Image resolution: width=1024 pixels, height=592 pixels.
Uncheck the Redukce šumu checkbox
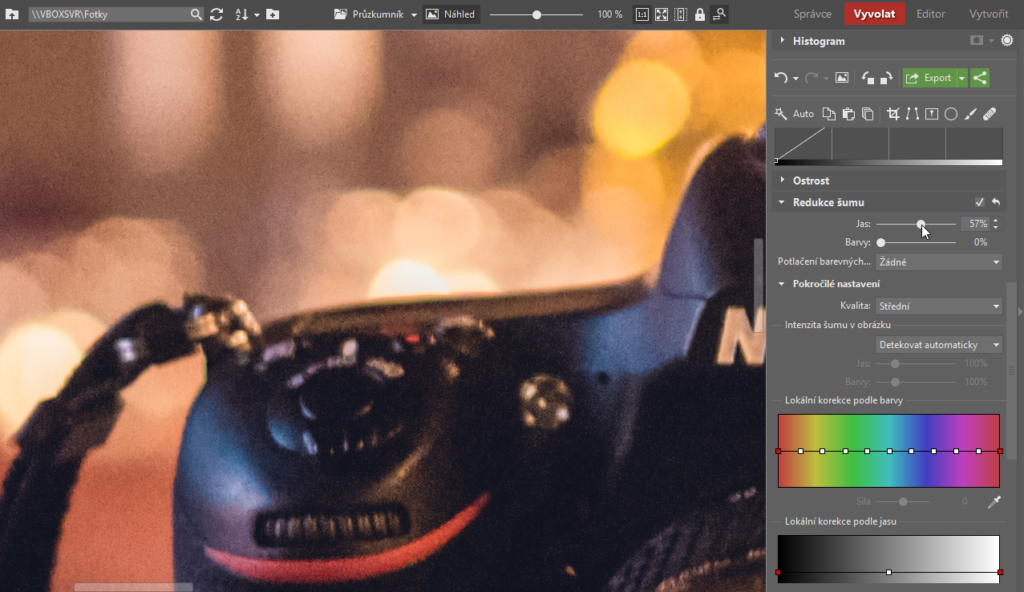tap(979, 202)
